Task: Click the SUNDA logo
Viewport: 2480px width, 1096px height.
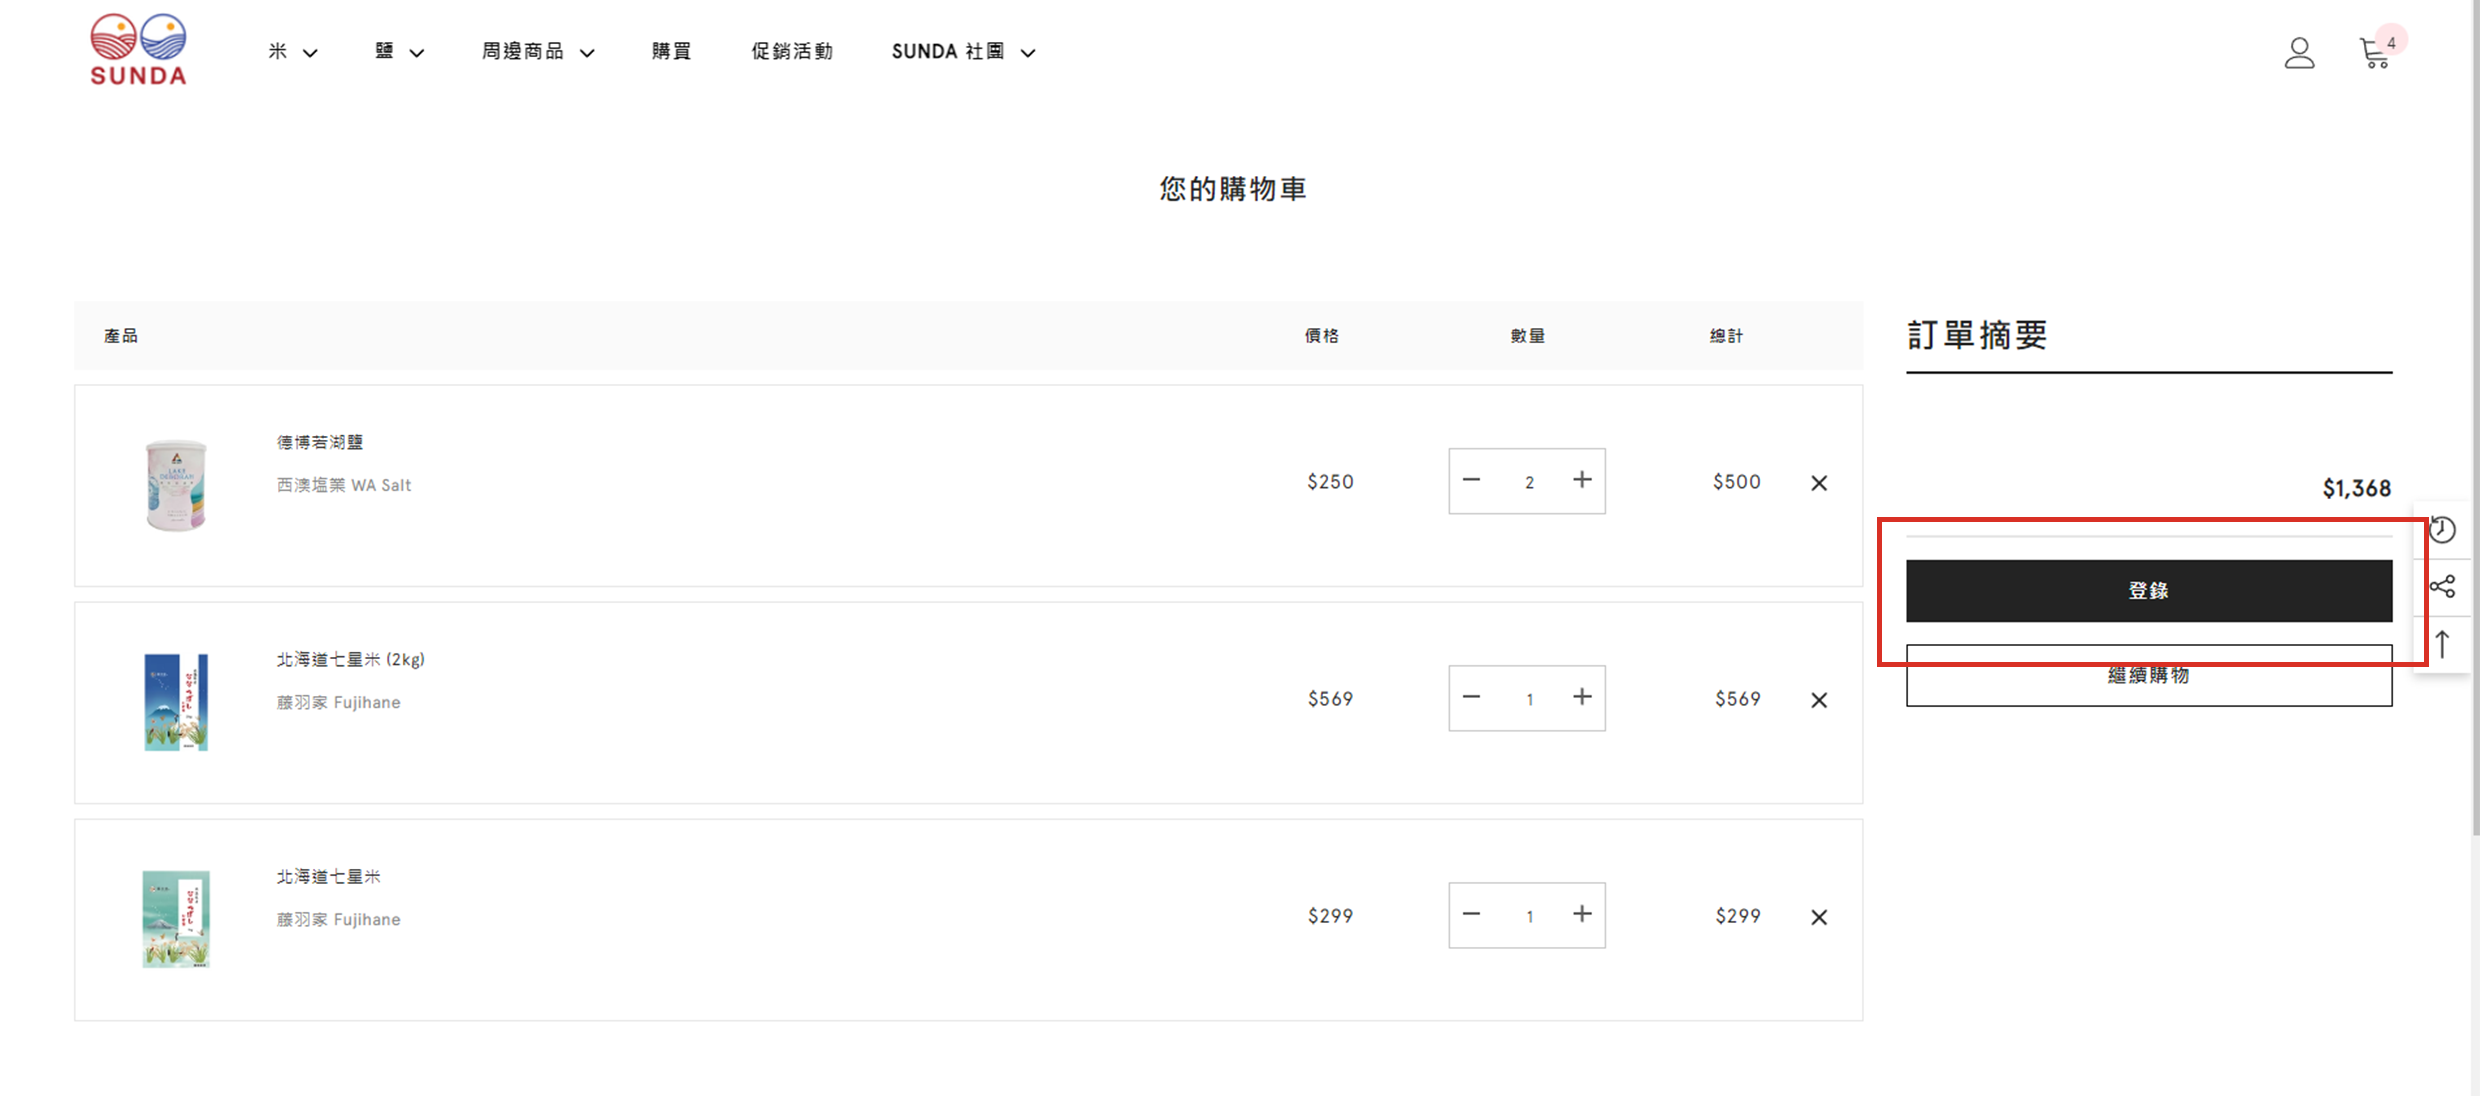Action: [138, 50]
